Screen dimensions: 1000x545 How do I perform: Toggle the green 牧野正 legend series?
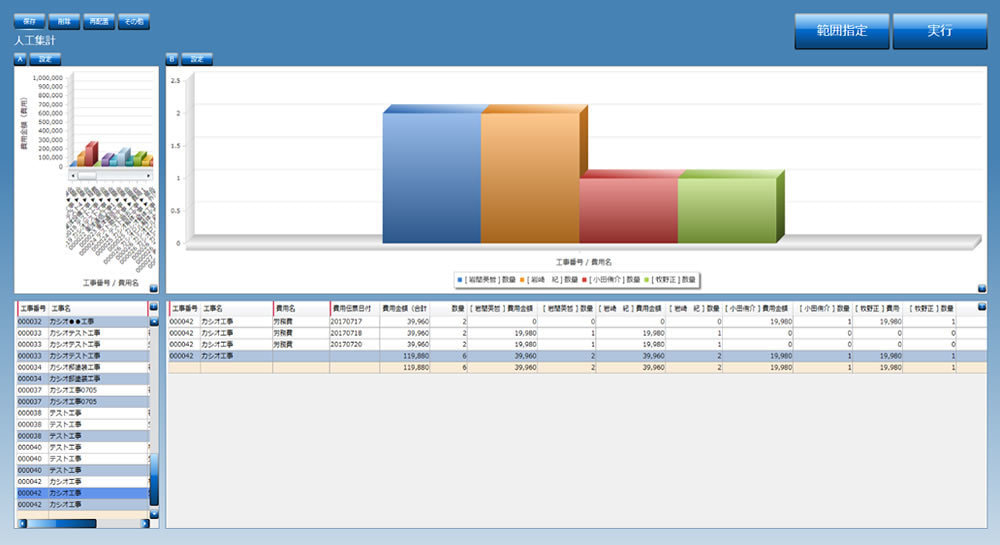coord(672,280)
